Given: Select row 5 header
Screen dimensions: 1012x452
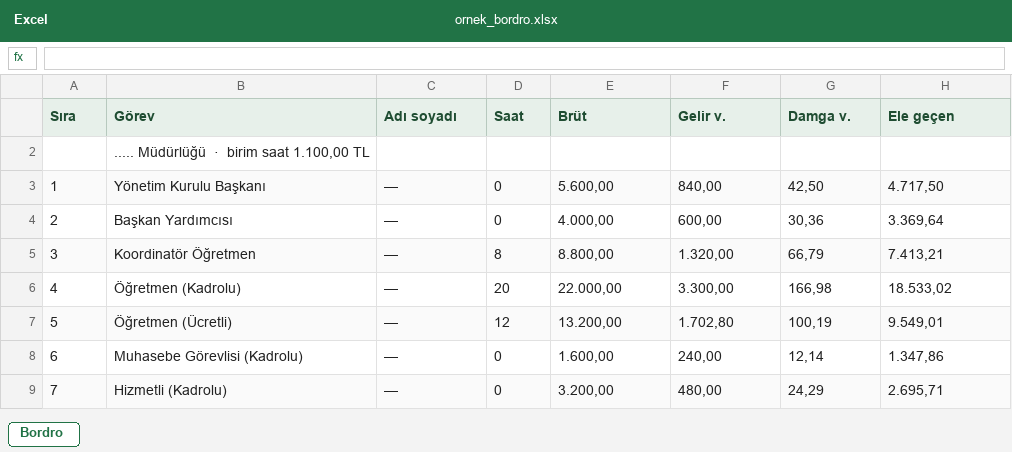Looking at the screenshot, I should pos(21,255).
